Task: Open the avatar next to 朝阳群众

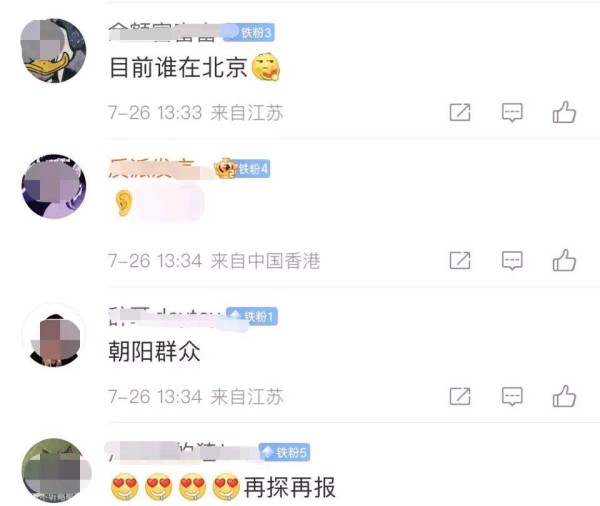Action: 54,335
